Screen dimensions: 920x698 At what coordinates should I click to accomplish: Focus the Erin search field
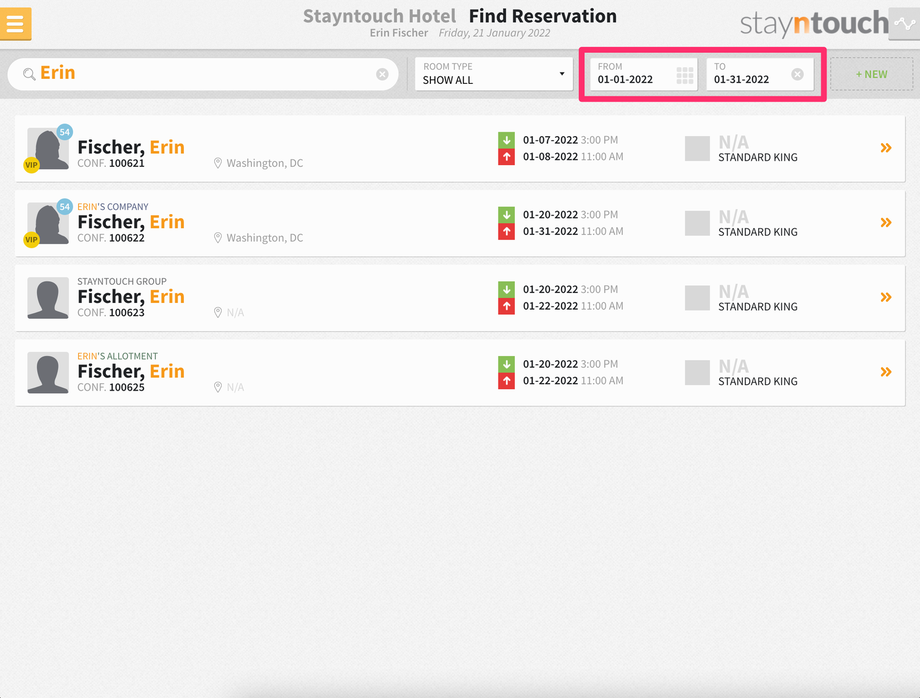click(x=203, y=74)
